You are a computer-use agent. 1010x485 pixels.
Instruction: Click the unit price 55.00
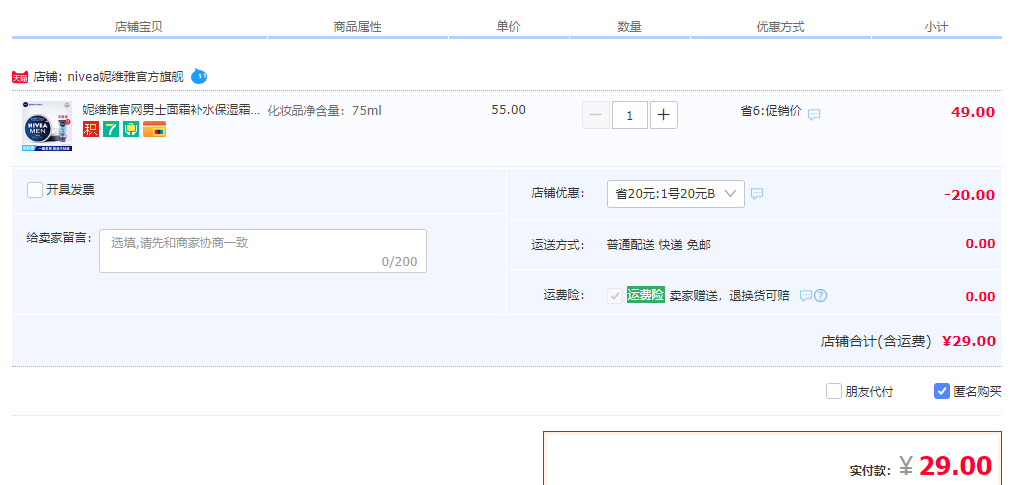(x=508, y=109)
